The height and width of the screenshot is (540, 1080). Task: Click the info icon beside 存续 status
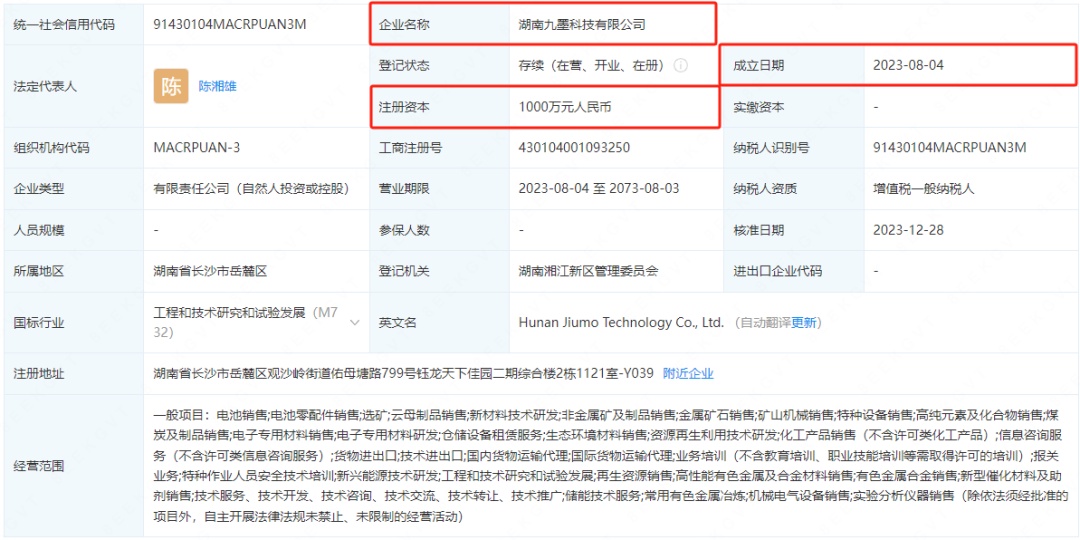(x=681, y=66)
